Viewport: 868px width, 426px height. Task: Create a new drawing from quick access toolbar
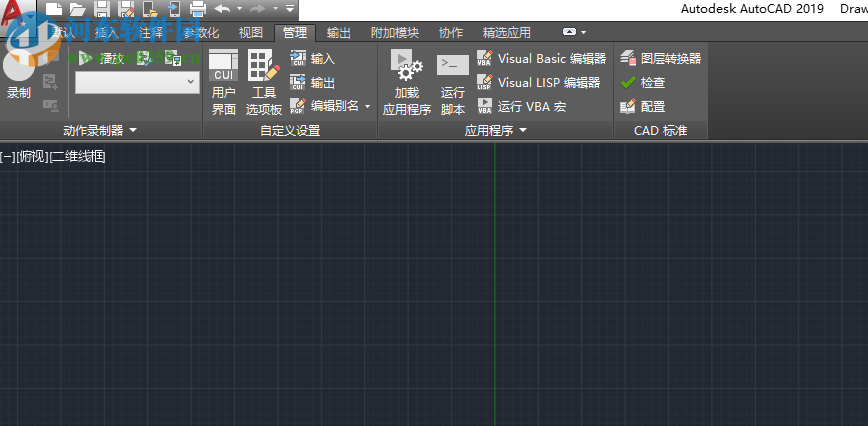coord(54,8)
